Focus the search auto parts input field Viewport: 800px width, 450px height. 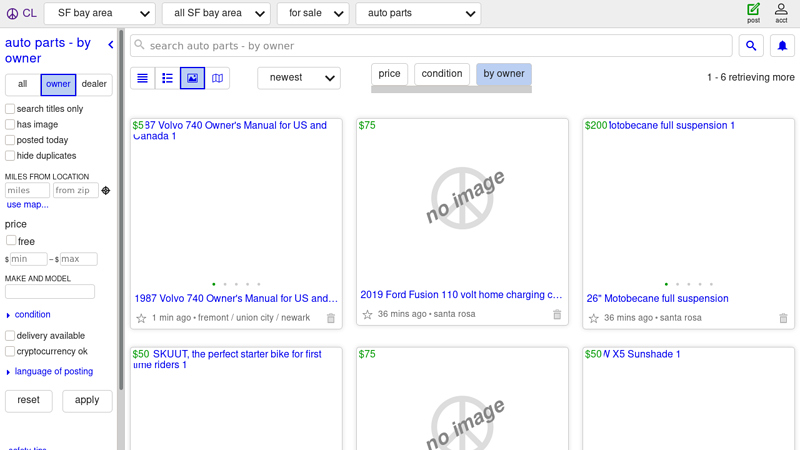[x=432, y=46]
